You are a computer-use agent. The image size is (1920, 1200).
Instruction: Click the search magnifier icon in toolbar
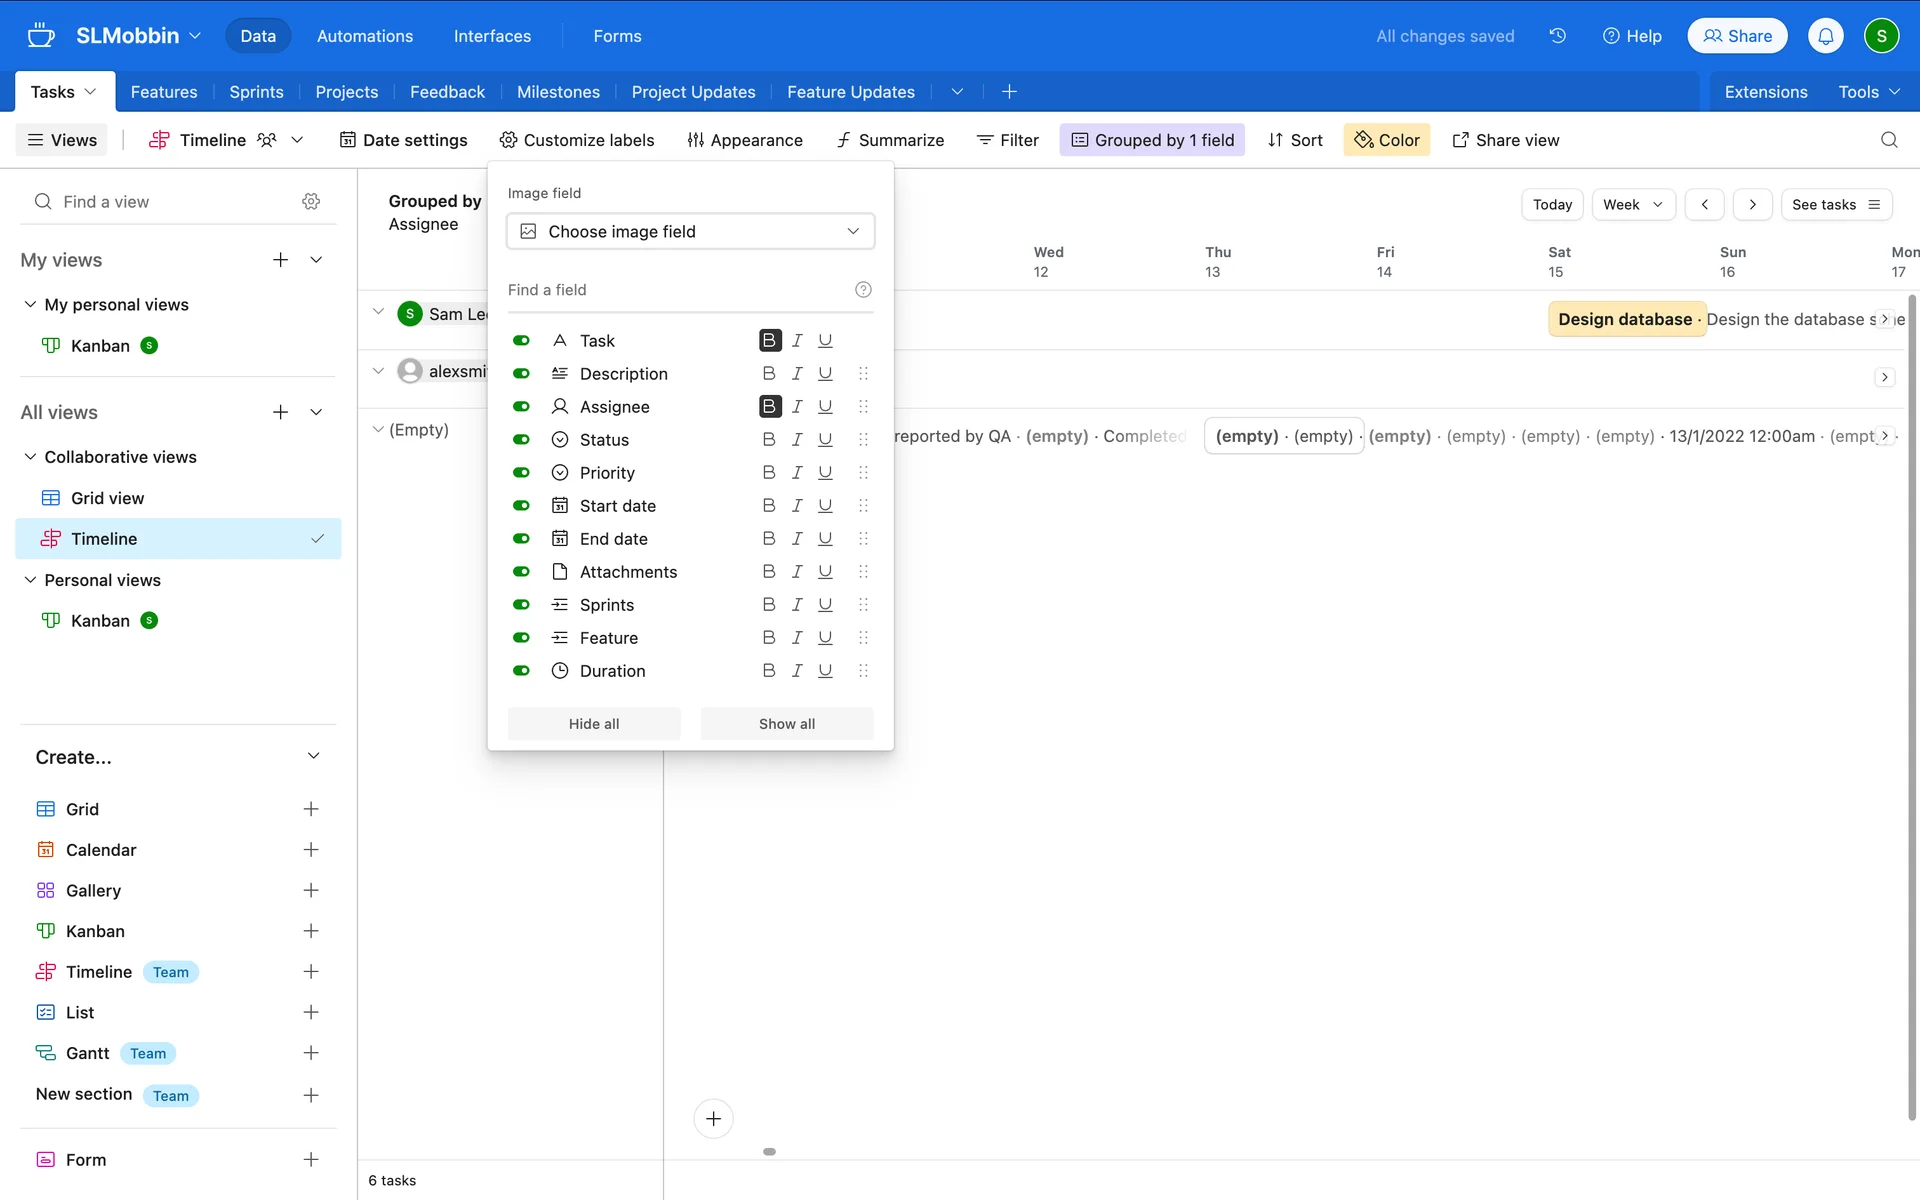(x=1888, y=140)
